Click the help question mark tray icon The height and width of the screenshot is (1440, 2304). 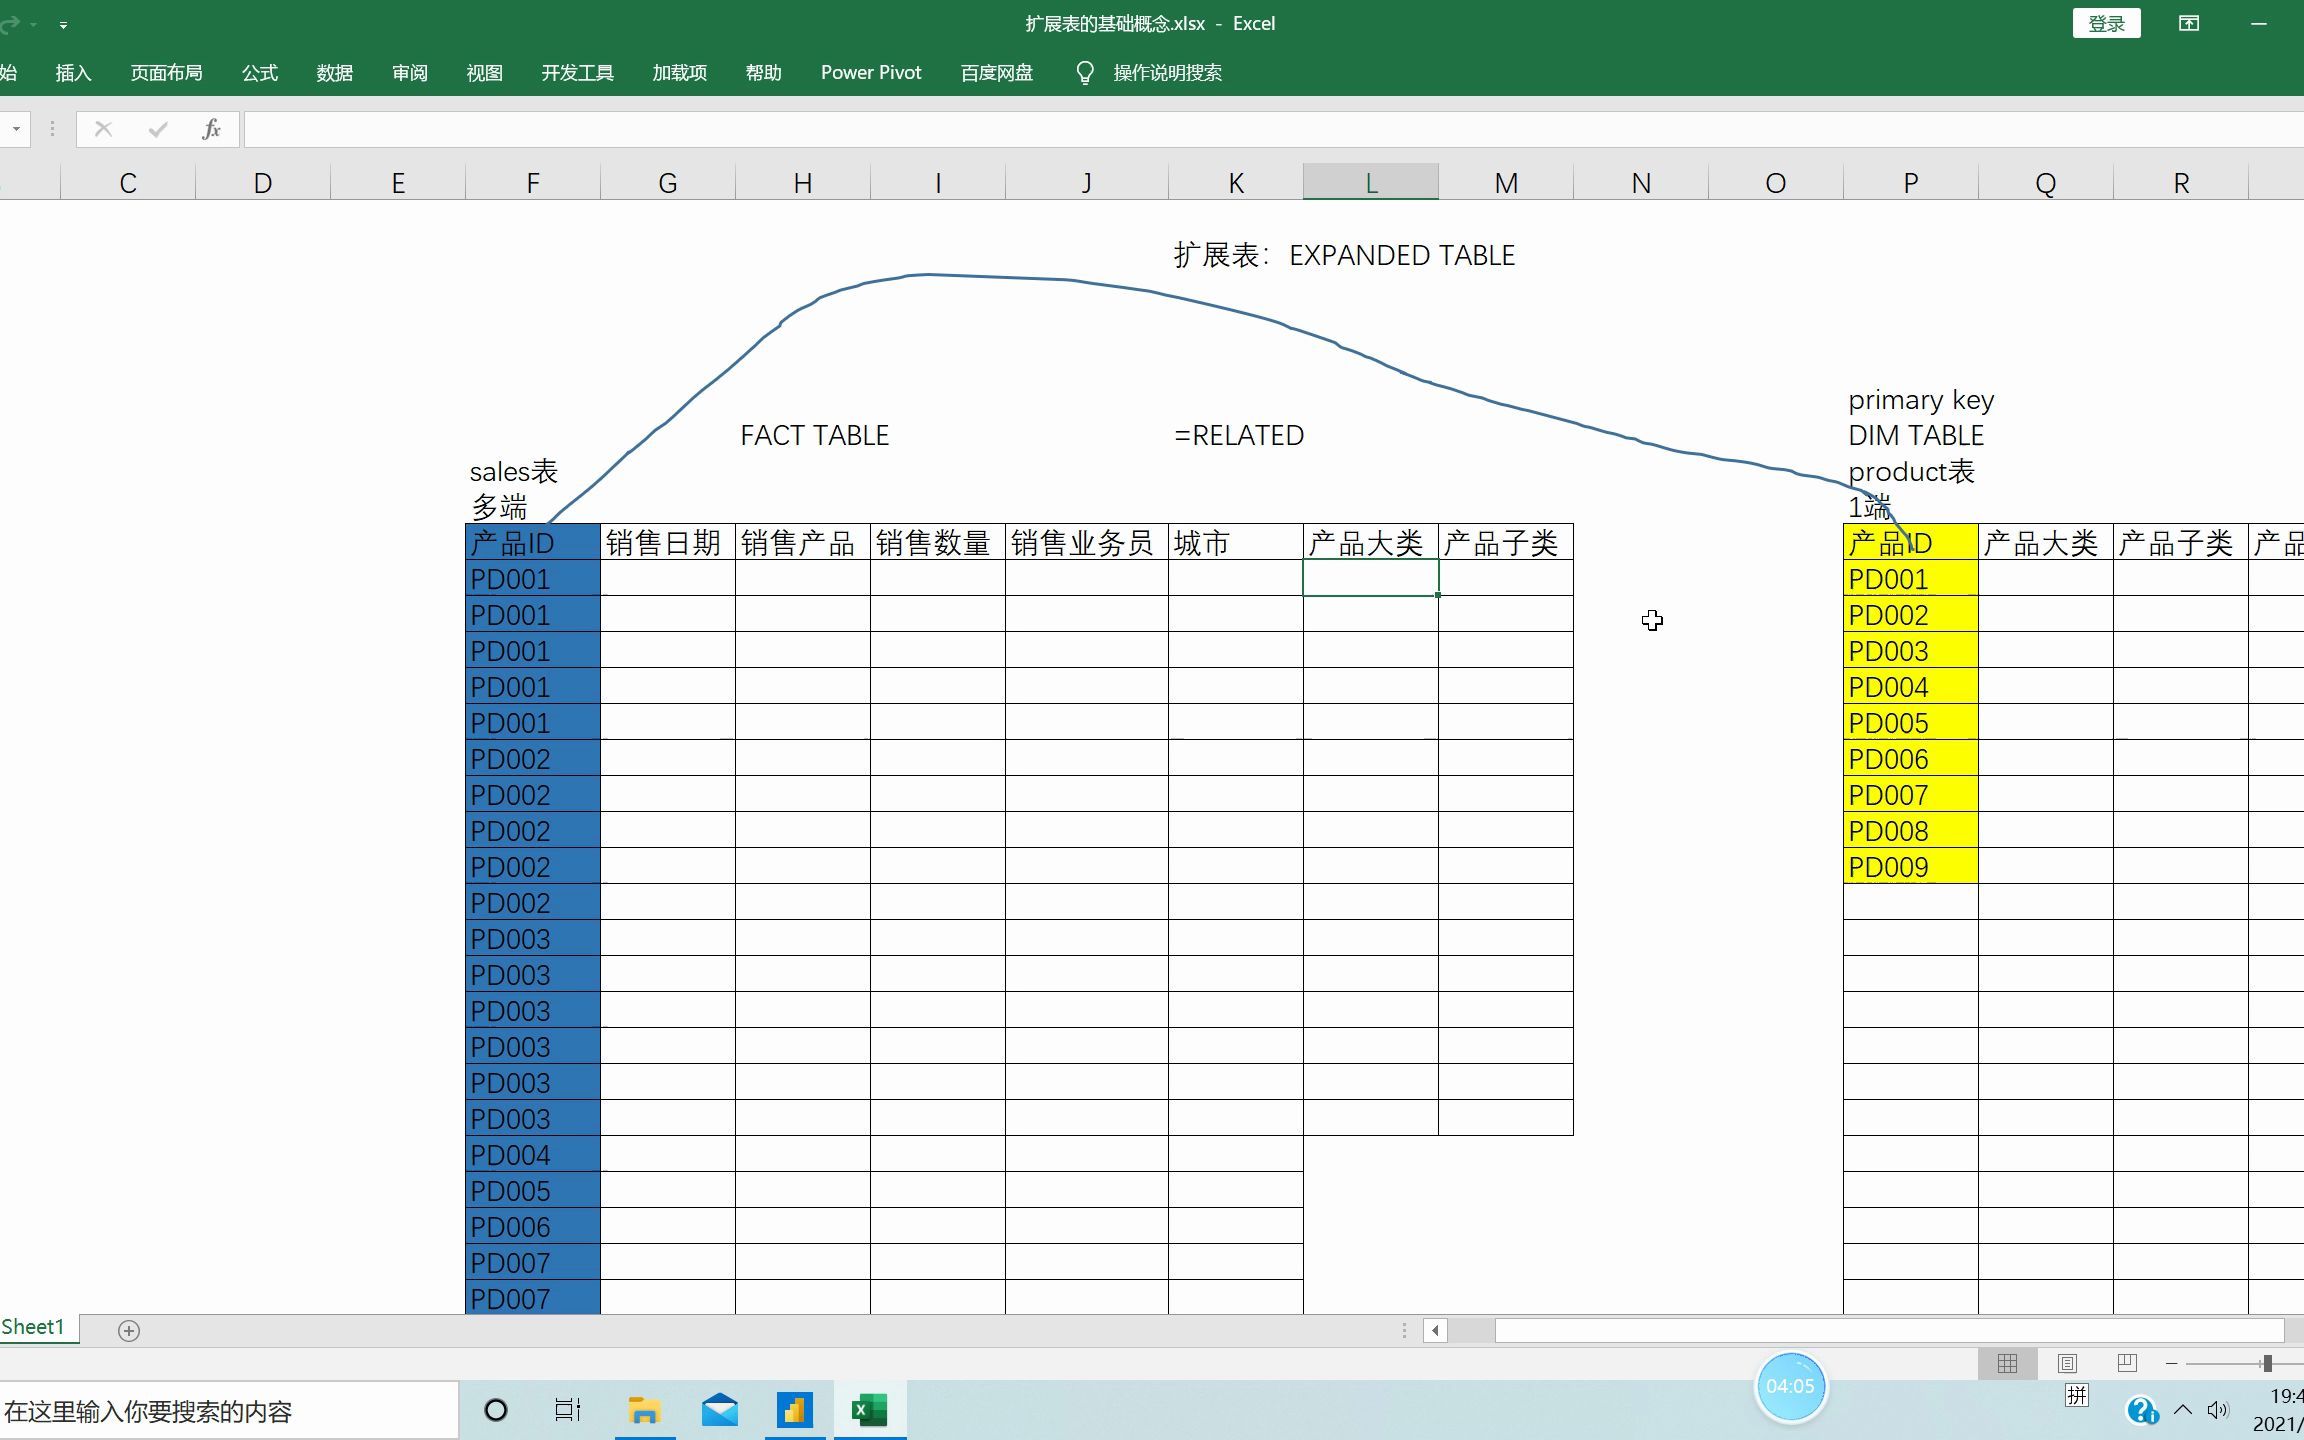pyautogui.click(x=2141, y=1410)
